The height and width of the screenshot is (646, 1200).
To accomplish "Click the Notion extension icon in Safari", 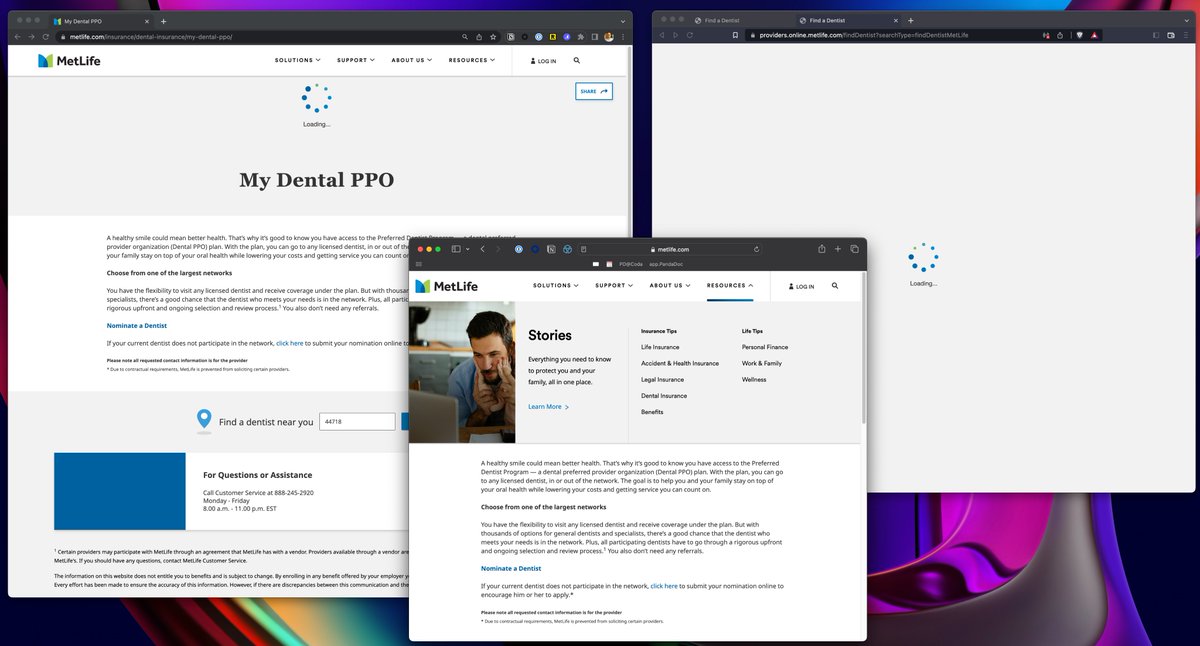I will tap(551, 249).
